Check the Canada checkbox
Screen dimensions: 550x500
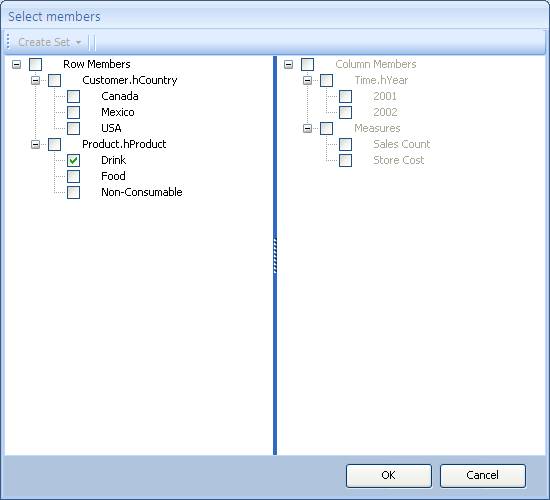(x=73, y=96)
